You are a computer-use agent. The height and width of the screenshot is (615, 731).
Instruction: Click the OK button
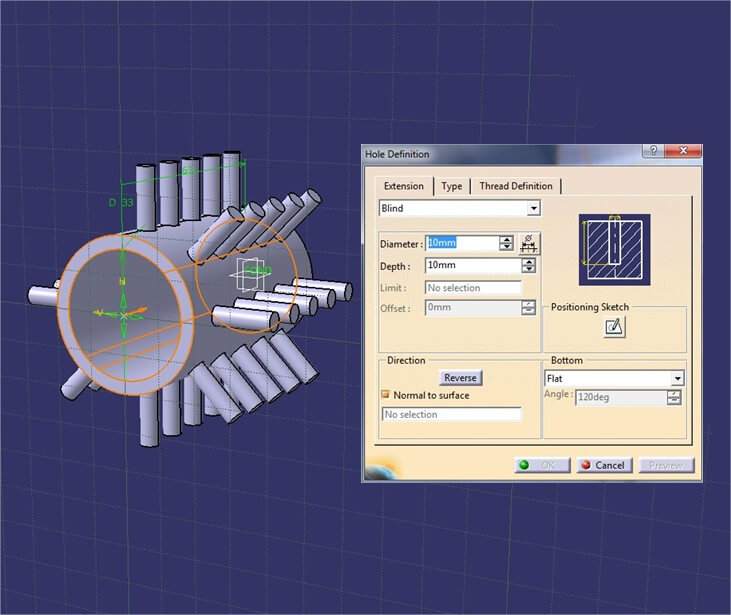point(542,465)
